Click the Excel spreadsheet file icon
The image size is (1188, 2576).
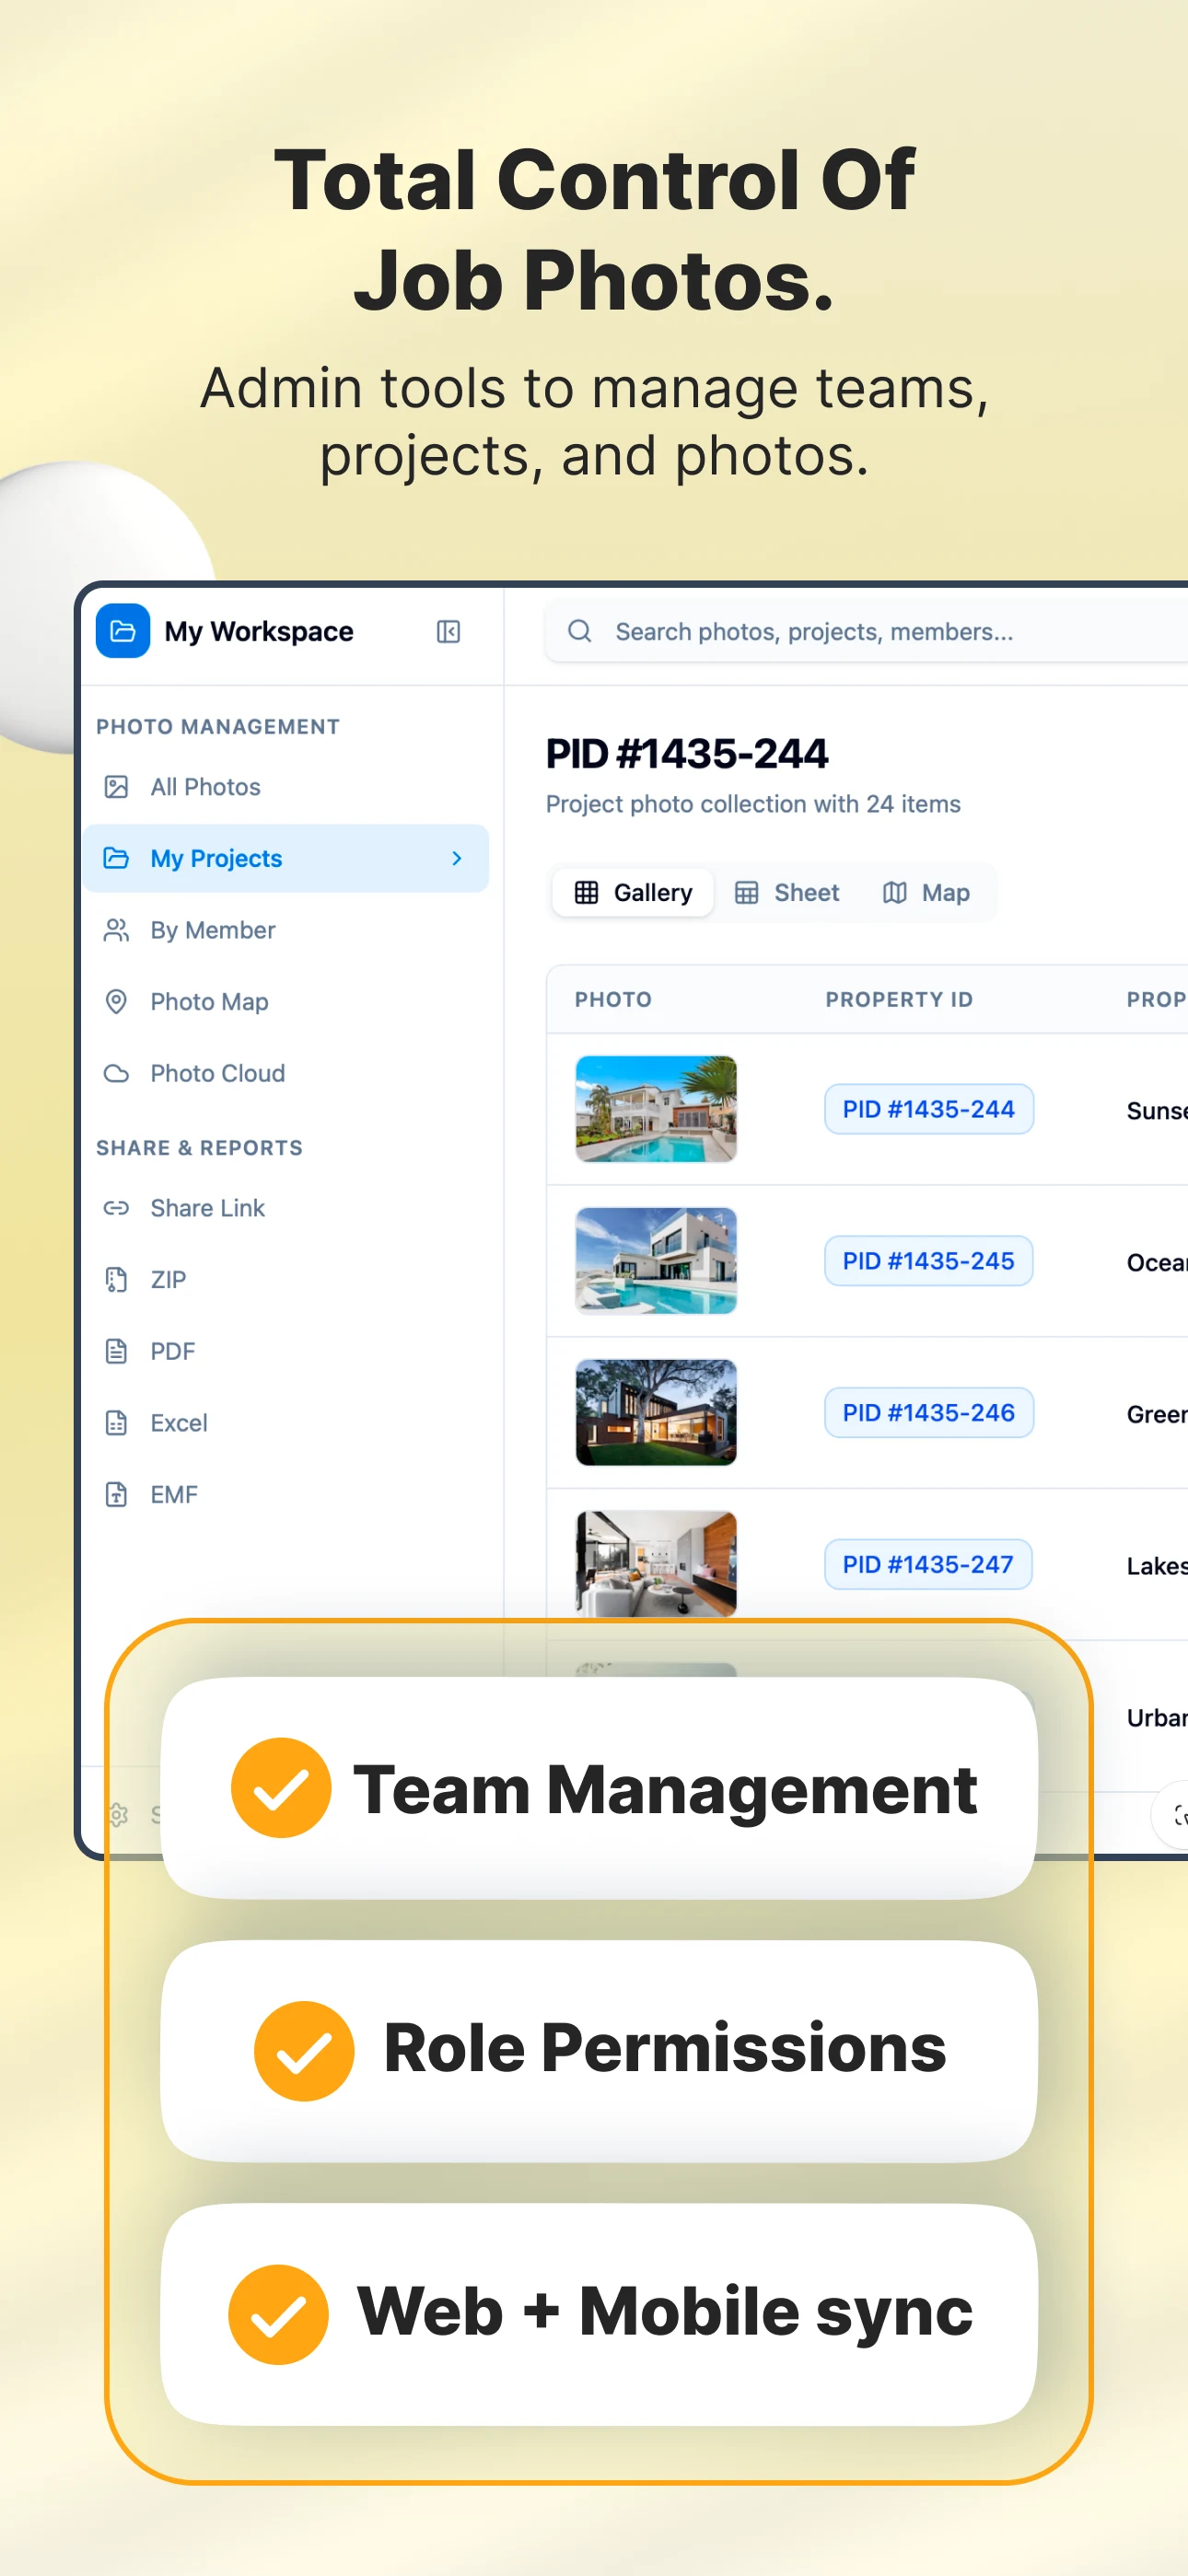pos(117,1423)
